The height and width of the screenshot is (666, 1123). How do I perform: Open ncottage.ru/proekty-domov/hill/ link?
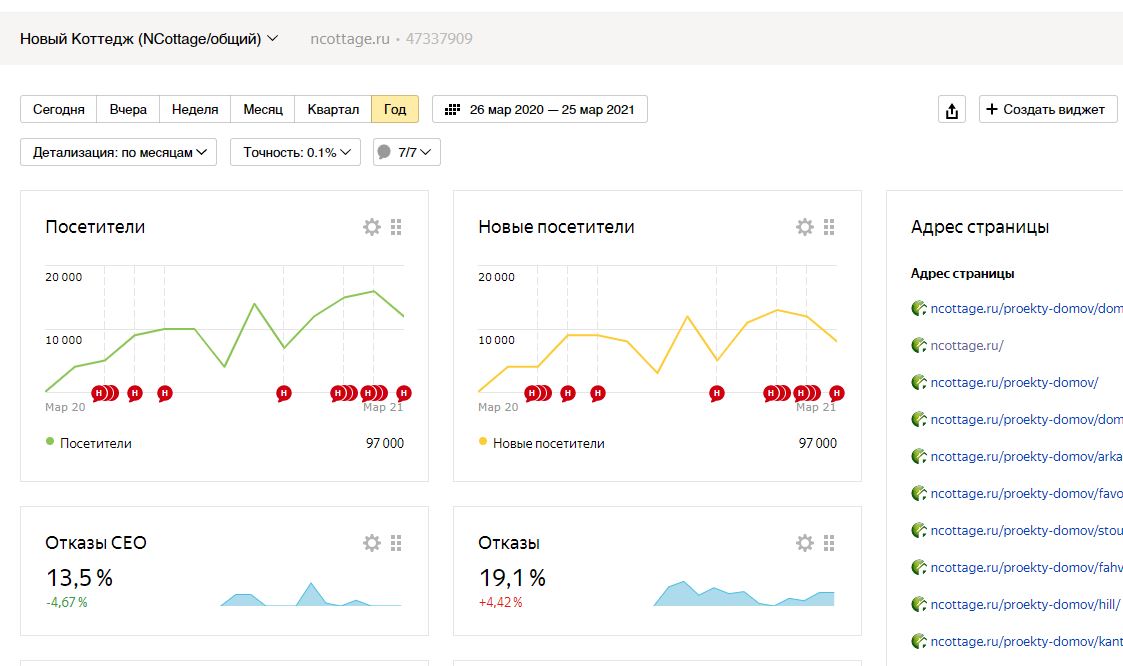[x=1025, y=604]
